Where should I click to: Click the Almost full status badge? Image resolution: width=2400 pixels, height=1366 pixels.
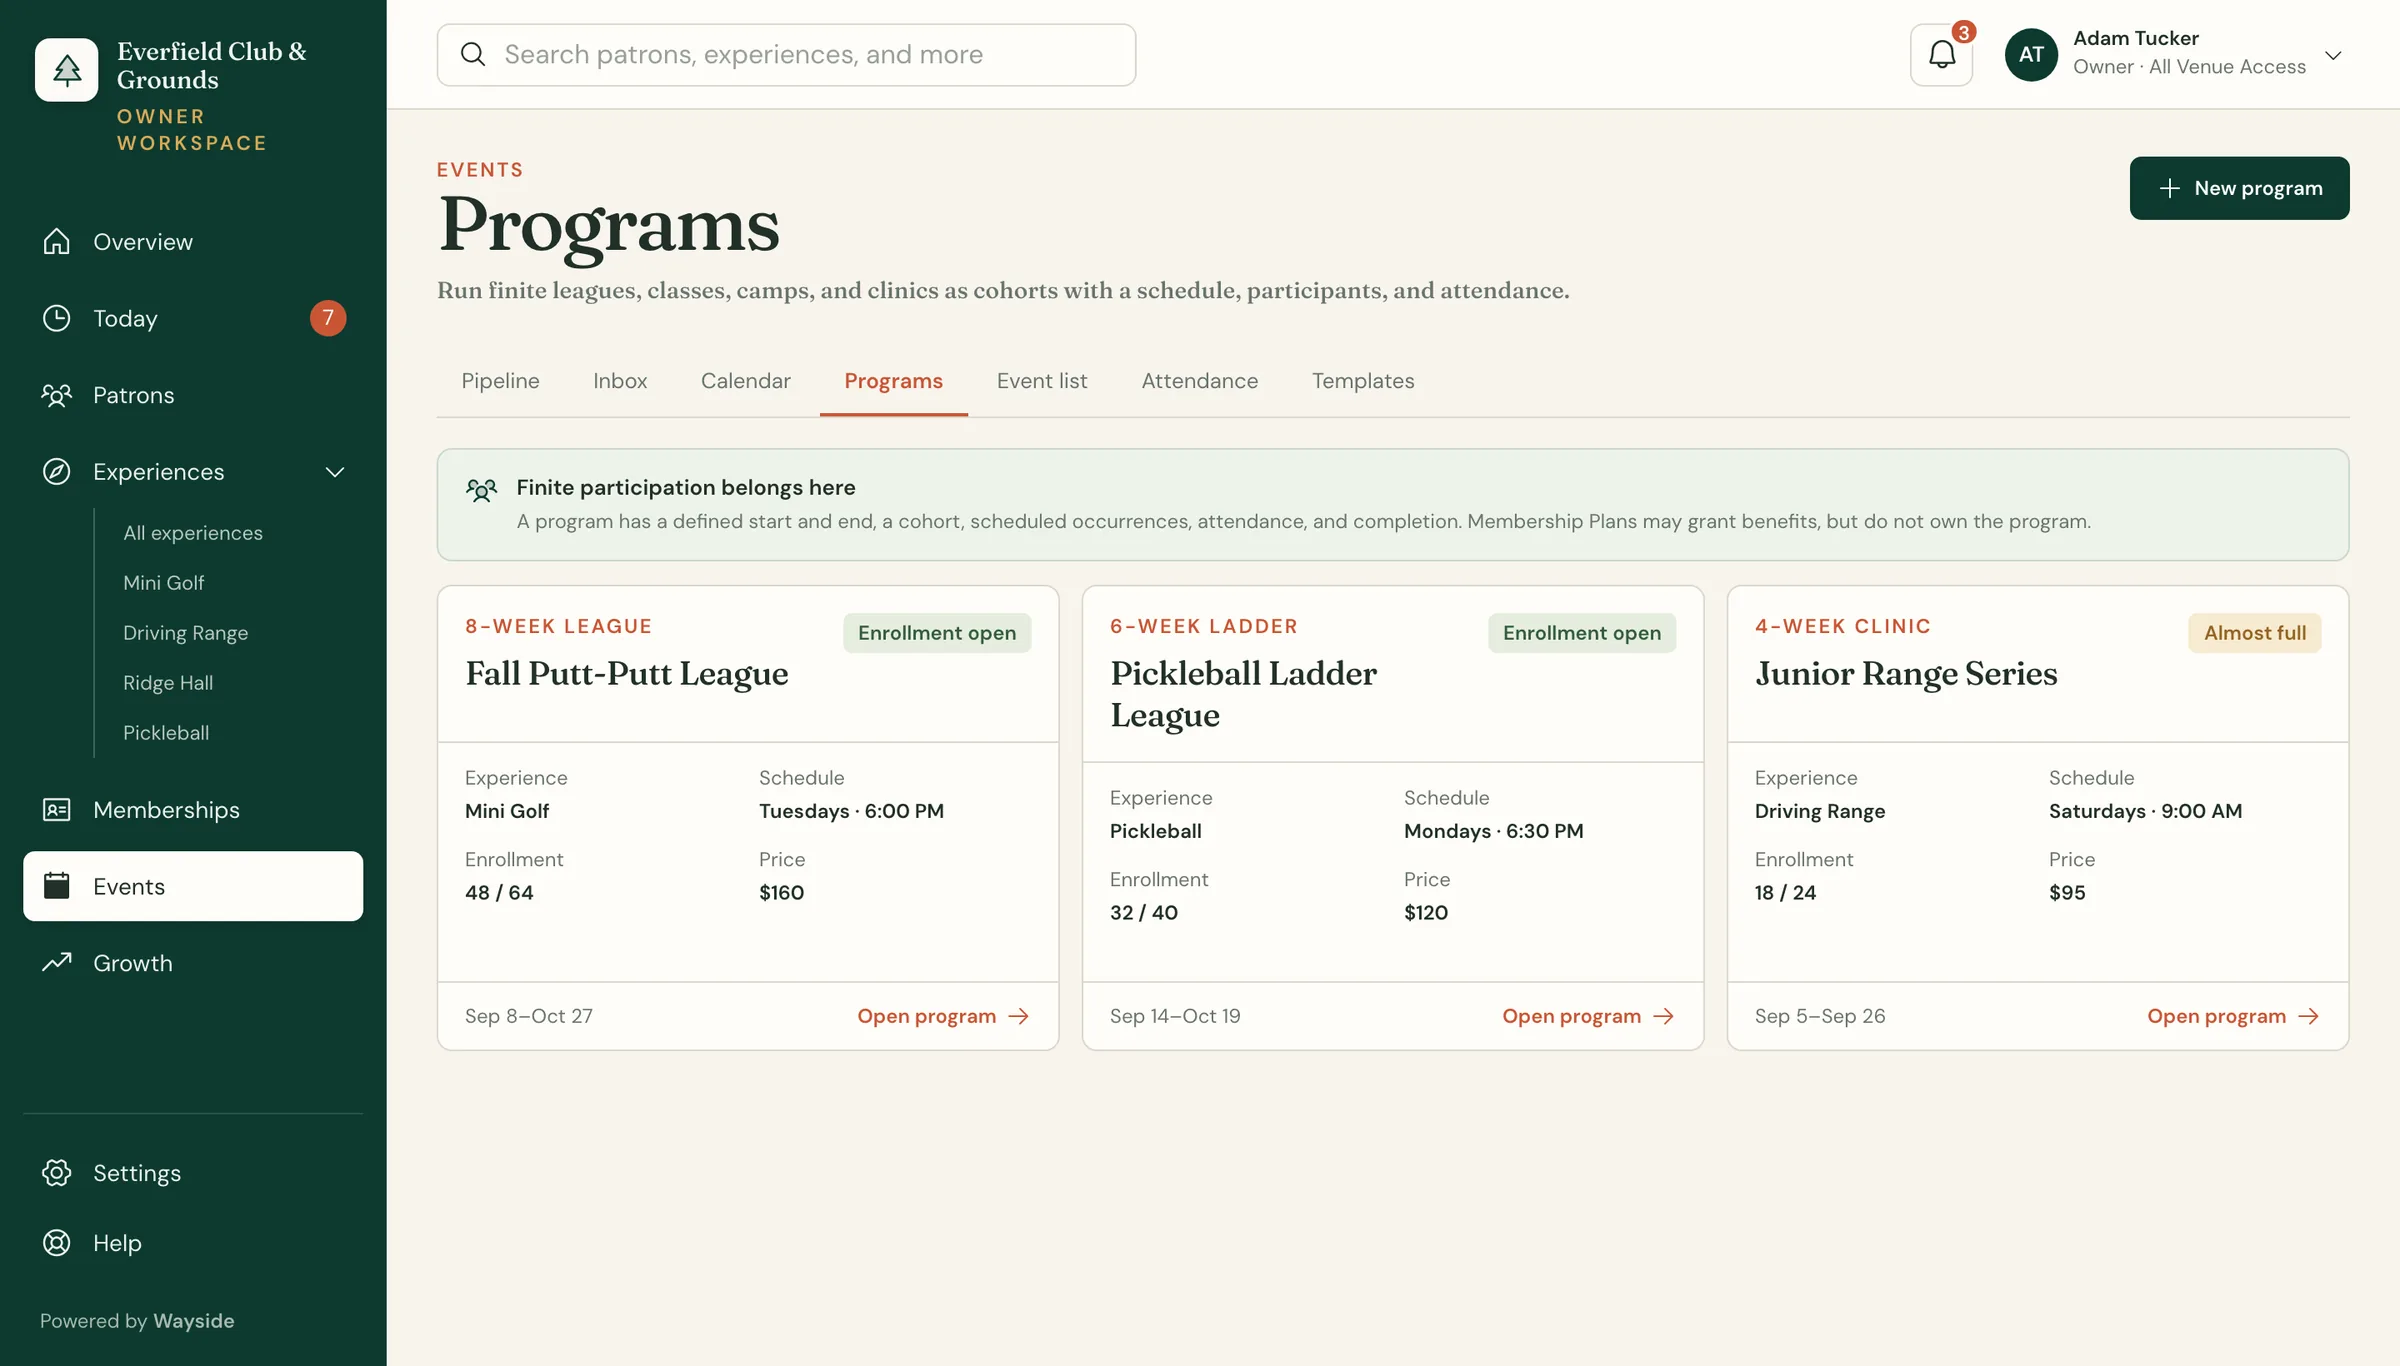[x=2254, y=633]
